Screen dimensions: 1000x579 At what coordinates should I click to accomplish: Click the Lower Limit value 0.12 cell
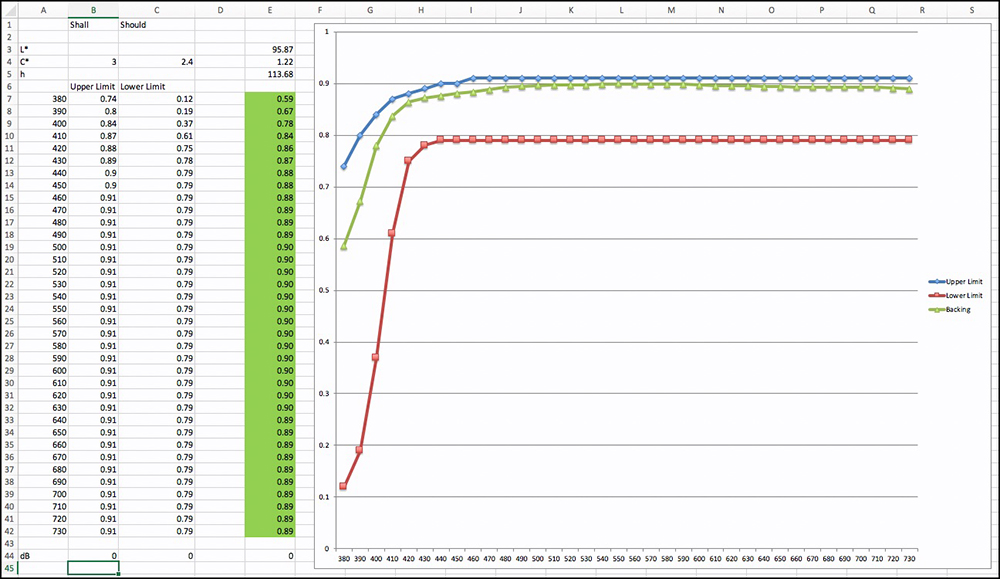pos(155,99)
